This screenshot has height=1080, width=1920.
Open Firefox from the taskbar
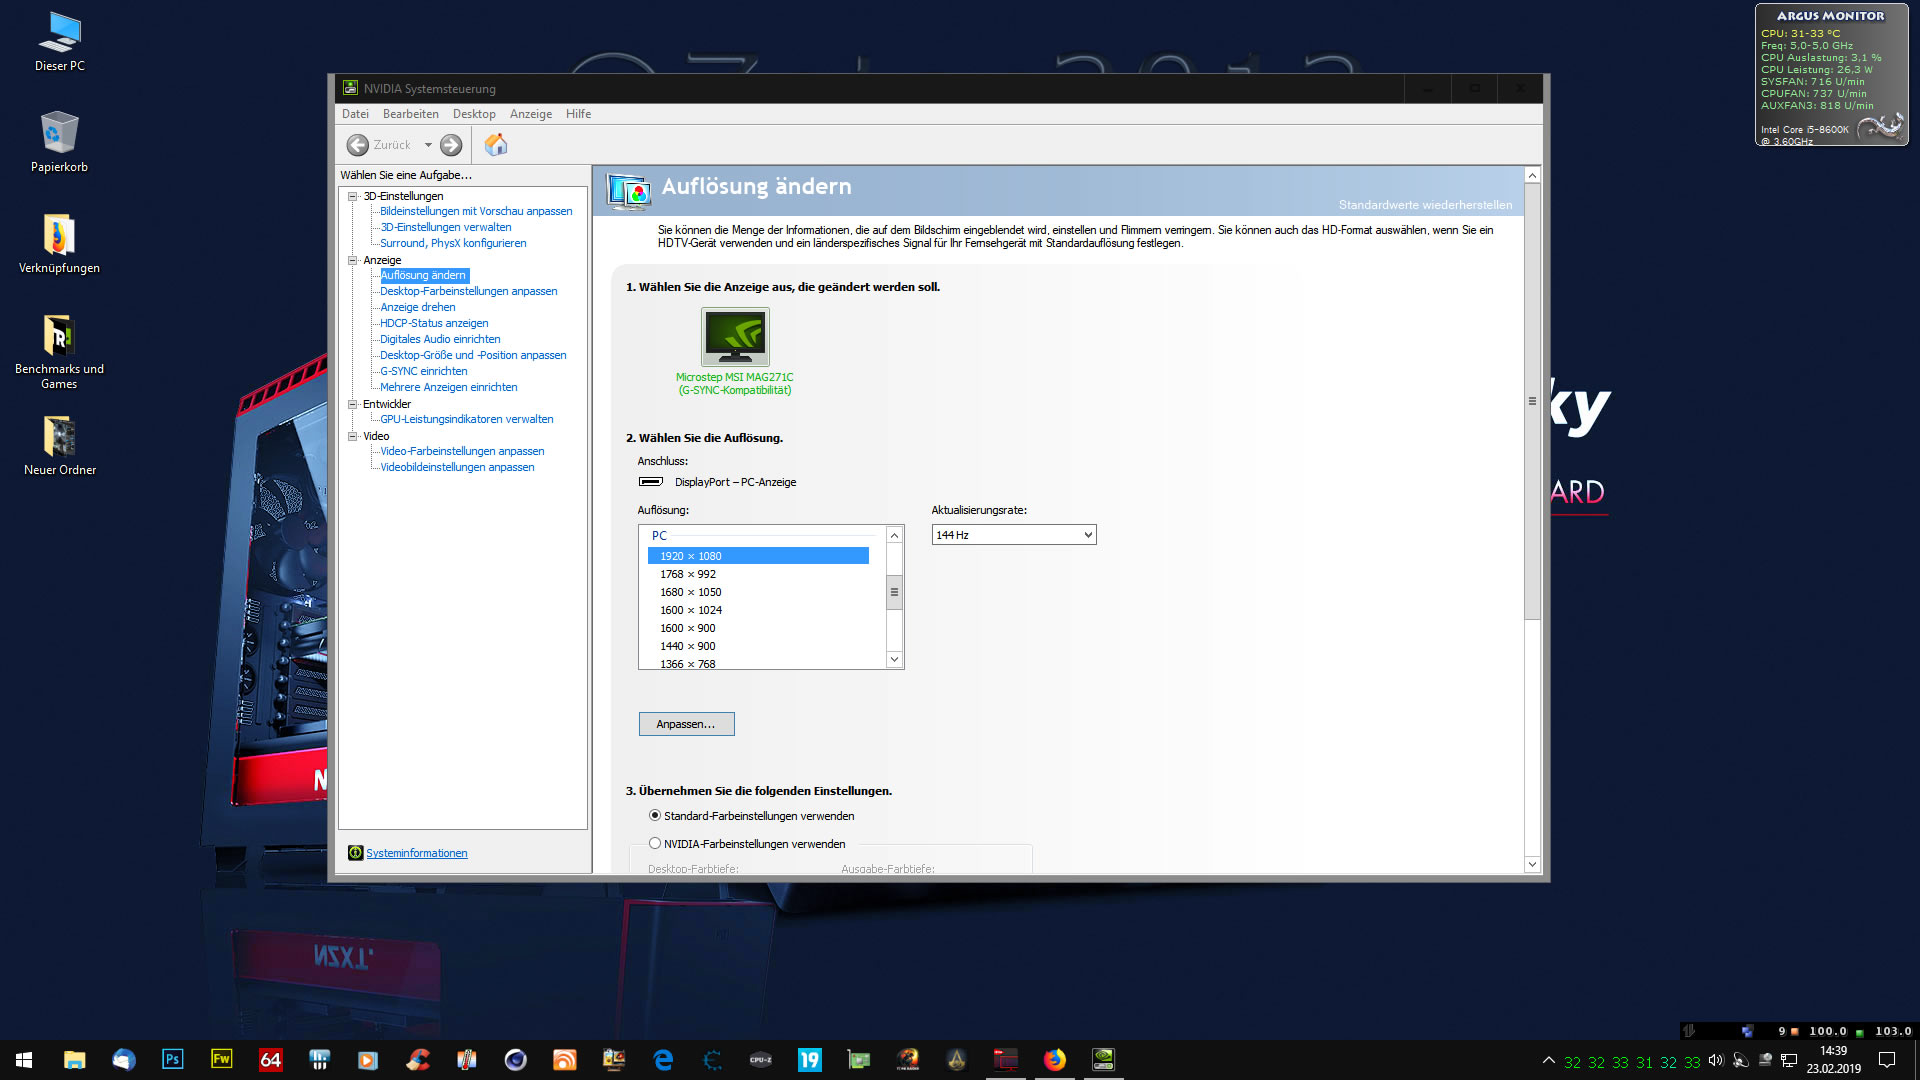click(x=1054, y=1060)
